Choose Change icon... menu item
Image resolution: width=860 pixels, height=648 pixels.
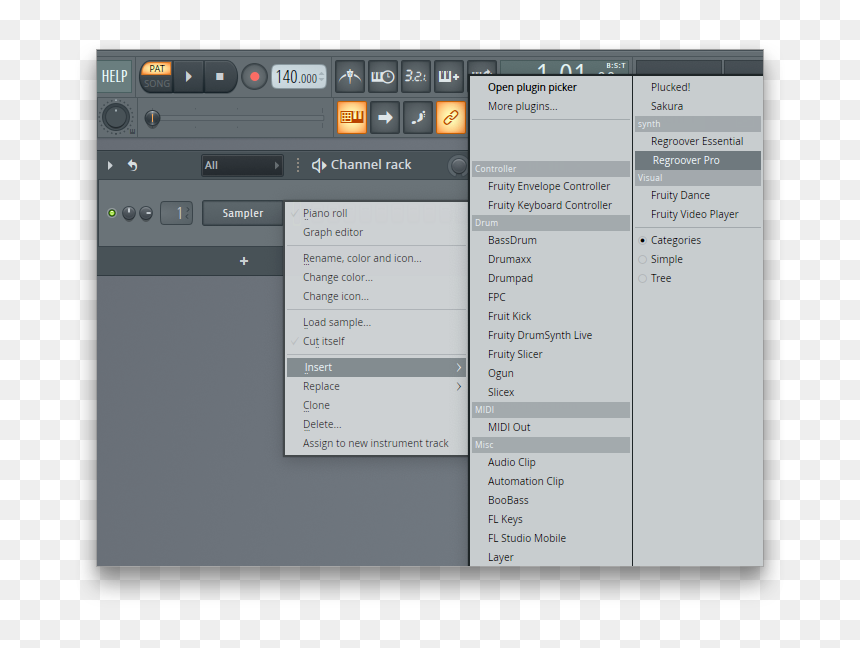coord(376,296)
